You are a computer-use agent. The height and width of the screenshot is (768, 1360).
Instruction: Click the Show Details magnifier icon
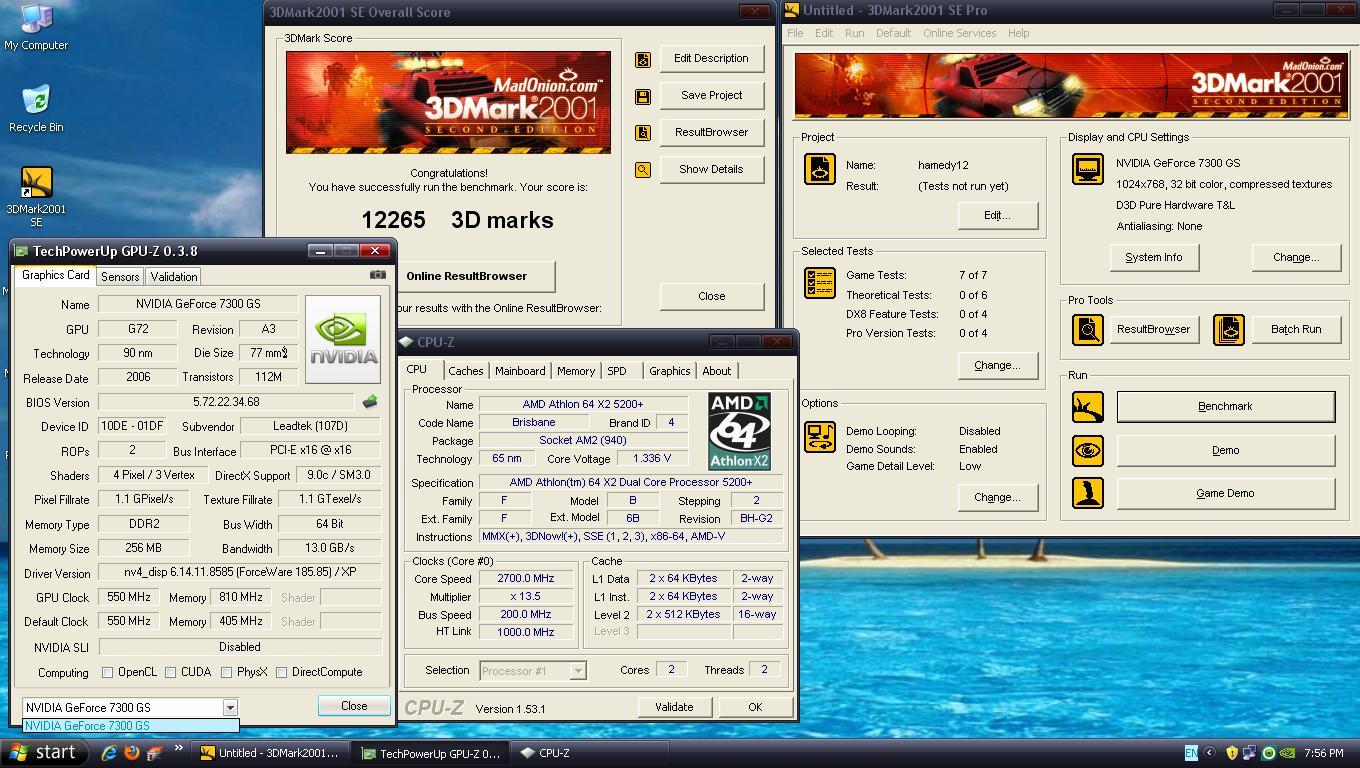(x=643, y=170)
